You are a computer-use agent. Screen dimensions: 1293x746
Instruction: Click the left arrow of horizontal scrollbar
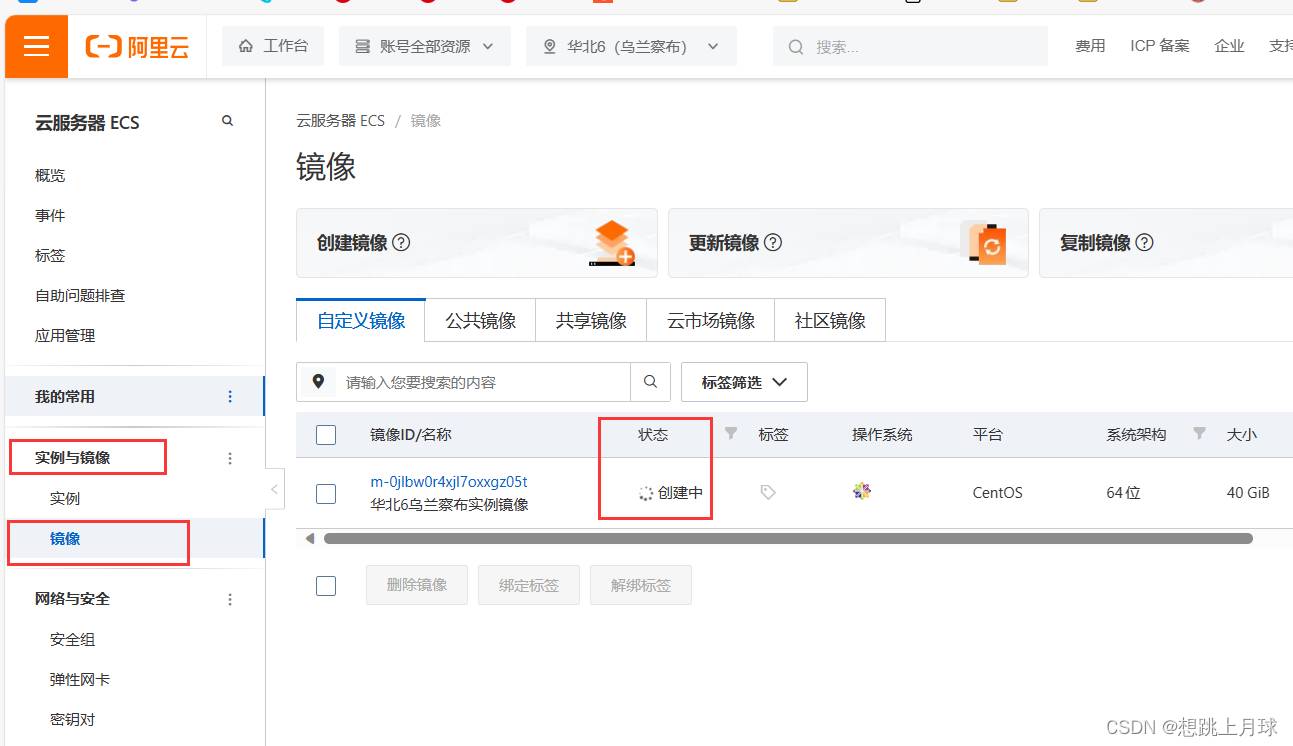pos(309,538)
